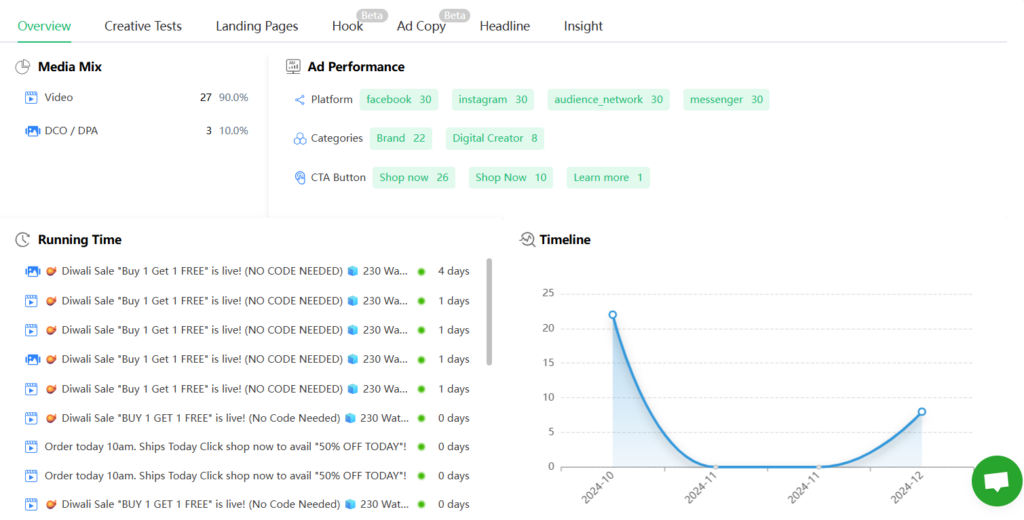Click the green chat support icon
The height and width of the screenshot is (520, 1024).
coord(996,481)
